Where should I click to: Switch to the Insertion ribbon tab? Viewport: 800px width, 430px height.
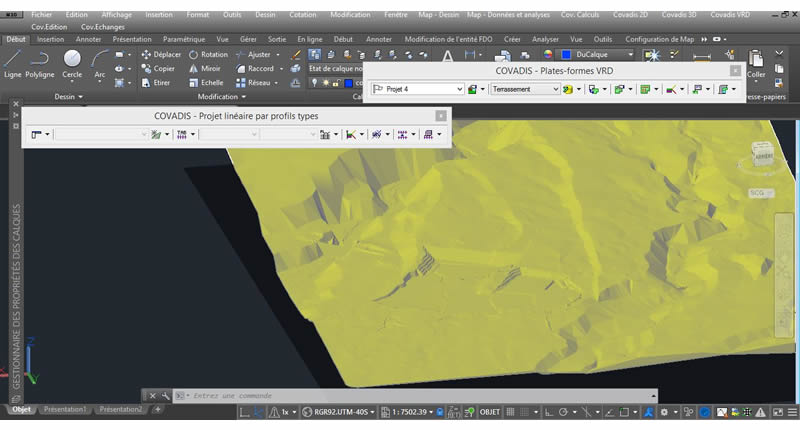[x=50, y=39]
